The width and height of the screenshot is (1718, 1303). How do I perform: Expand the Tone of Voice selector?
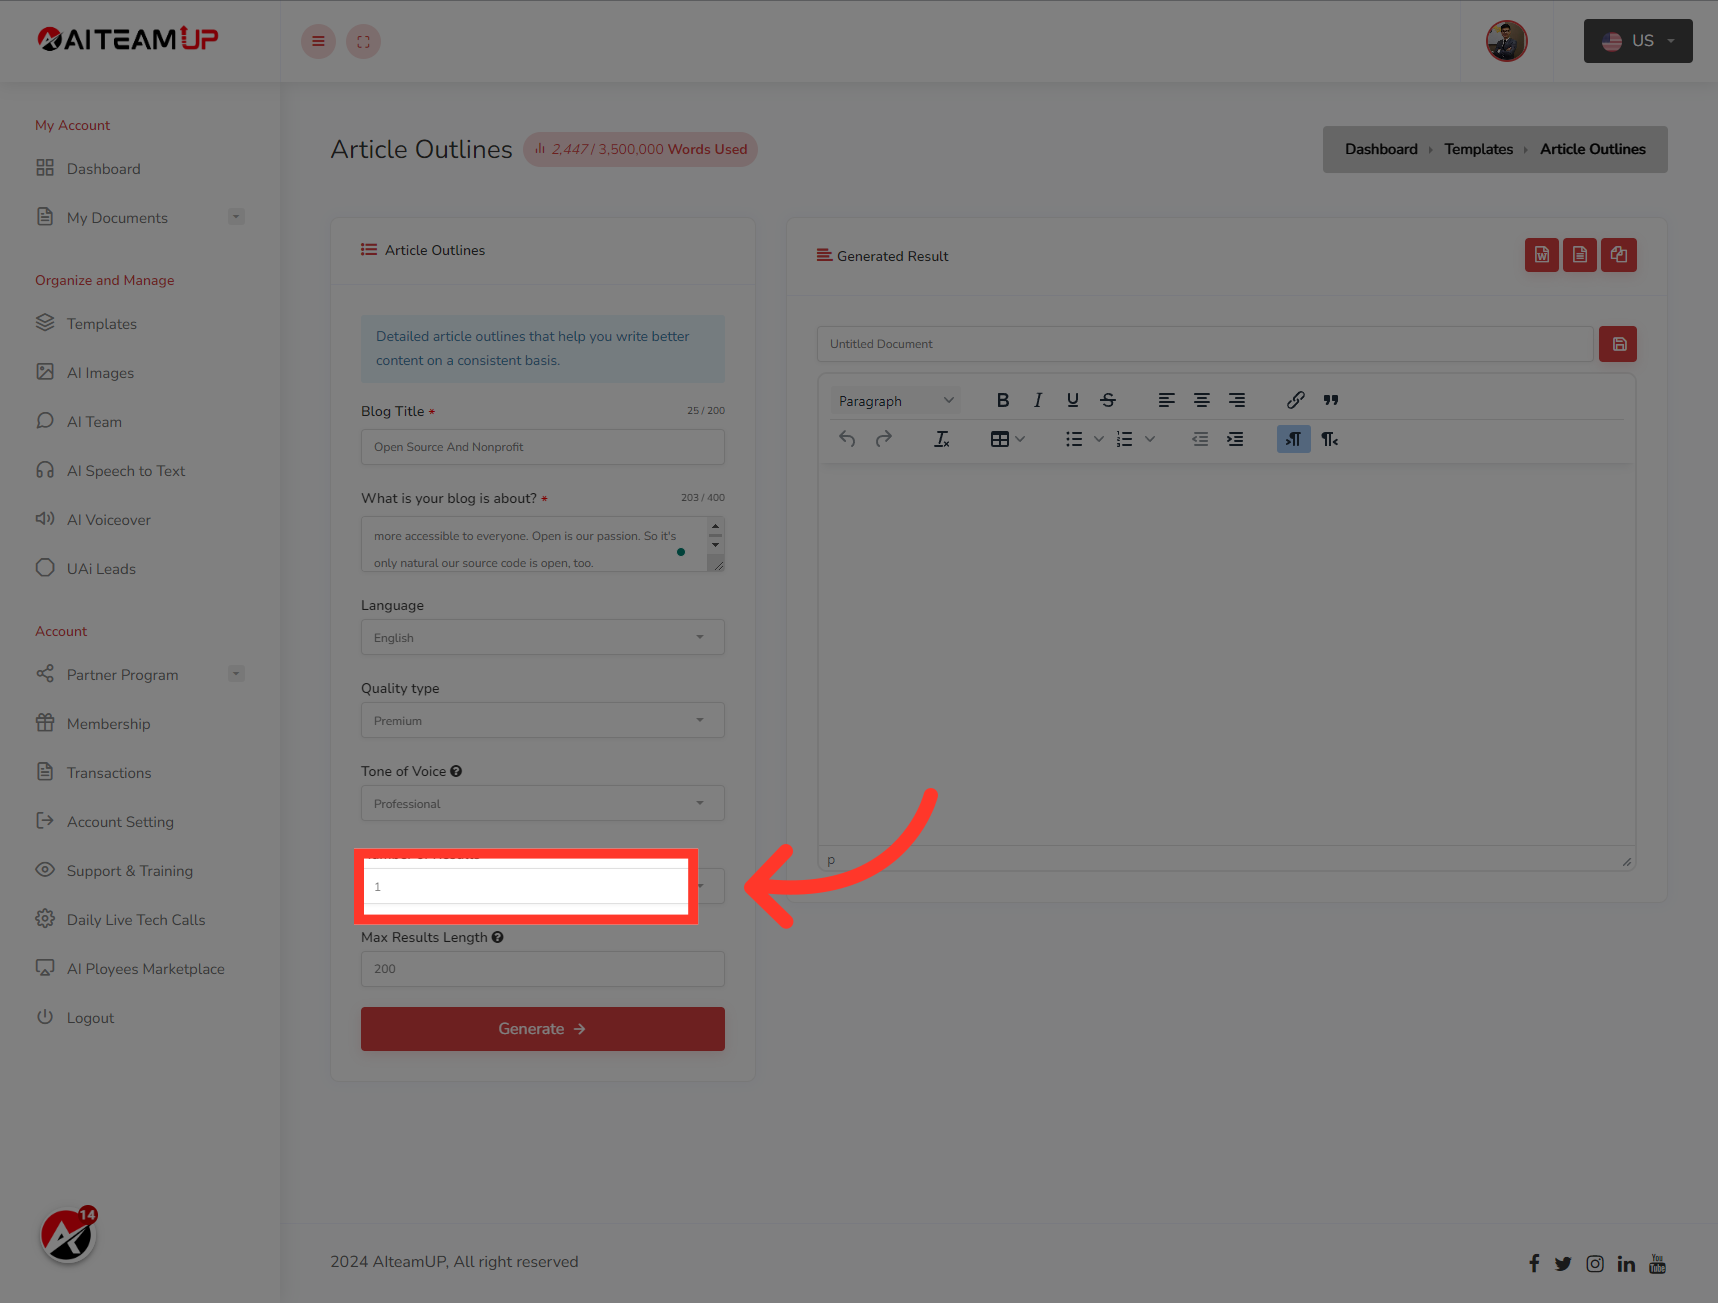click(542, 803)
